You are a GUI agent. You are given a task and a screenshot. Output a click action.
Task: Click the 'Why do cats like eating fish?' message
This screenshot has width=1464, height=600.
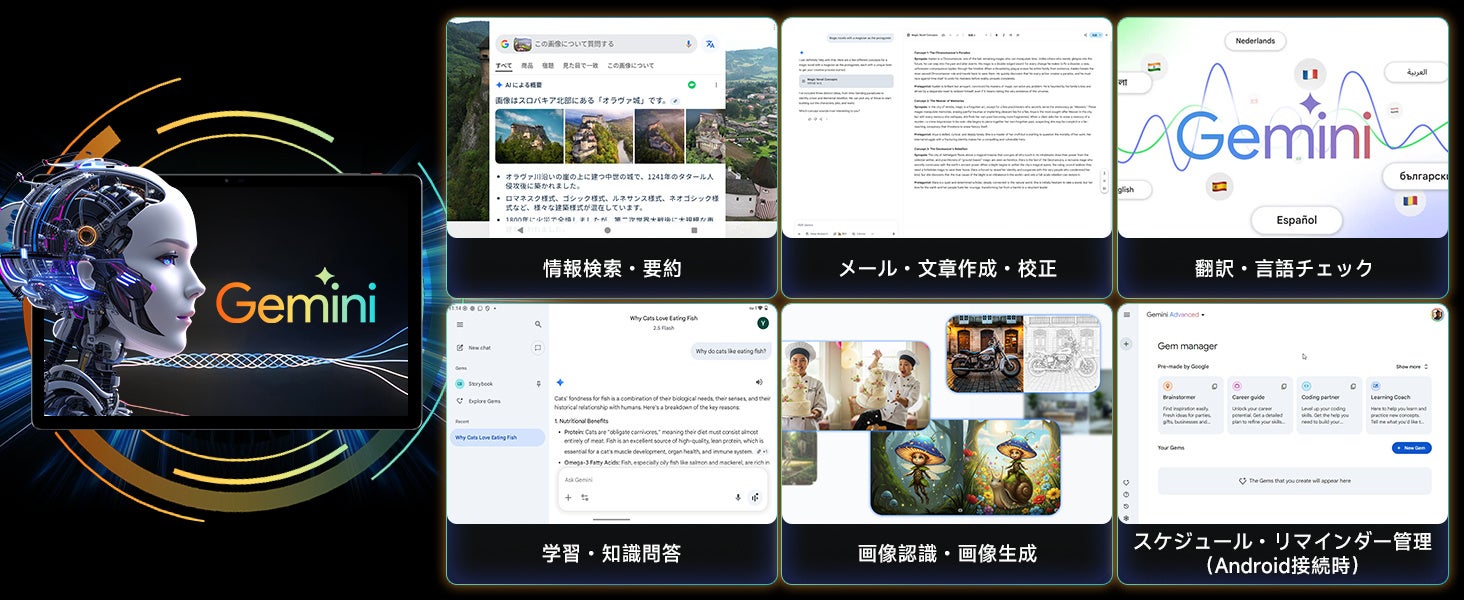[x=731, y=352]
